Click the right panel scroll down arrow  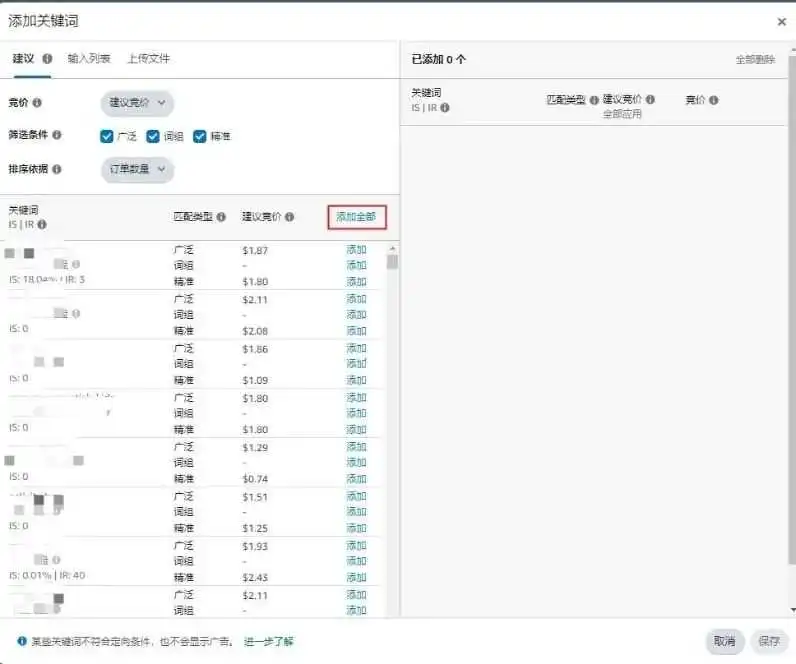(x=792, y=610)
